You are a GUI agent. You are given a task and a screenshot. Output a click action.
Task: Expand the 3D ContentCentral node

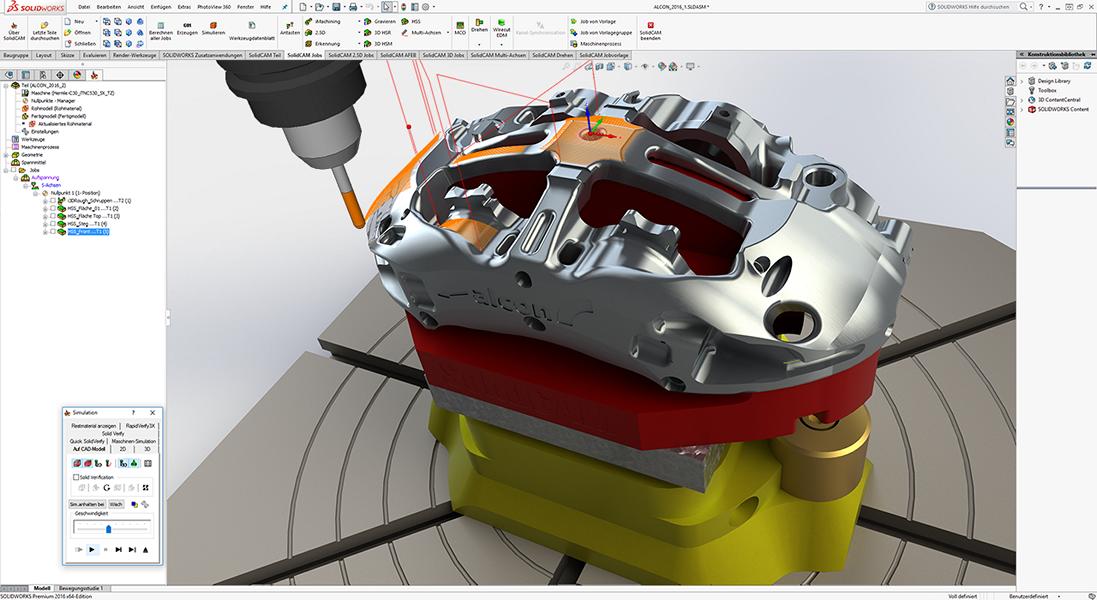coord(1022,100)
